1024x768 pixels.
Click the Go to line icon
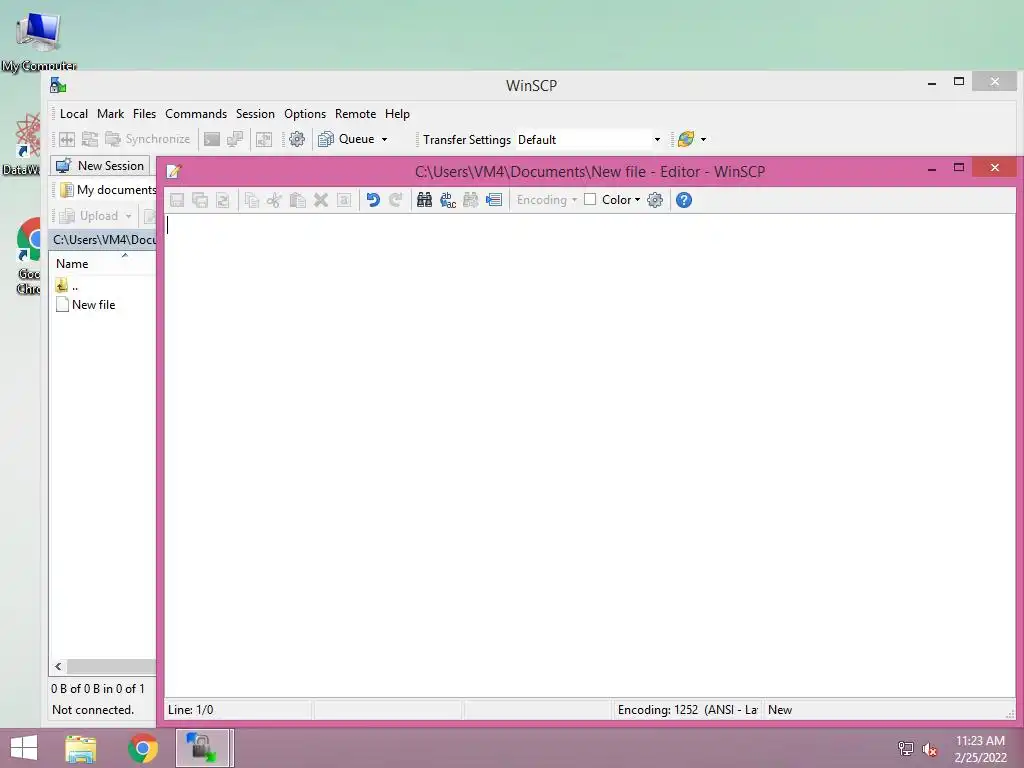pos(494,200)
